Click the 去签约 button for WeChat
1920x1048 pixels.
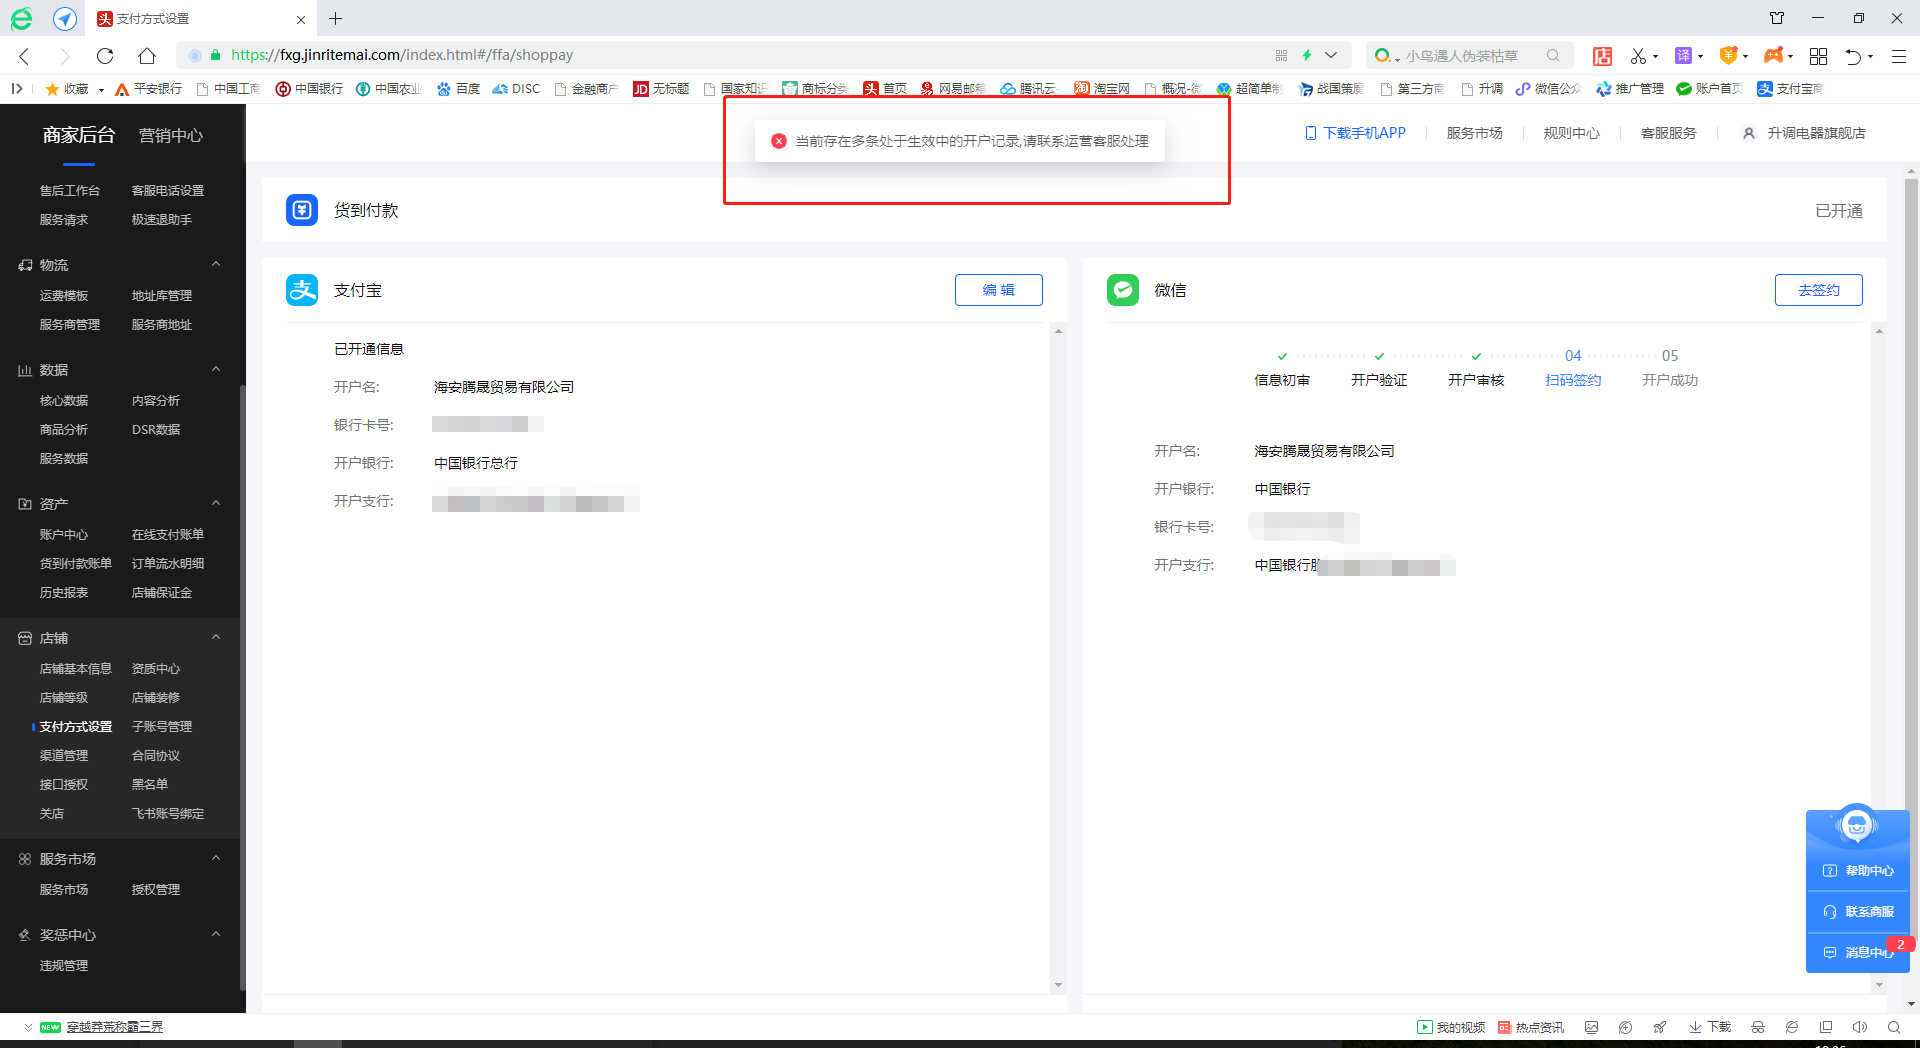pyautogui.click(x=1819, y=290)
